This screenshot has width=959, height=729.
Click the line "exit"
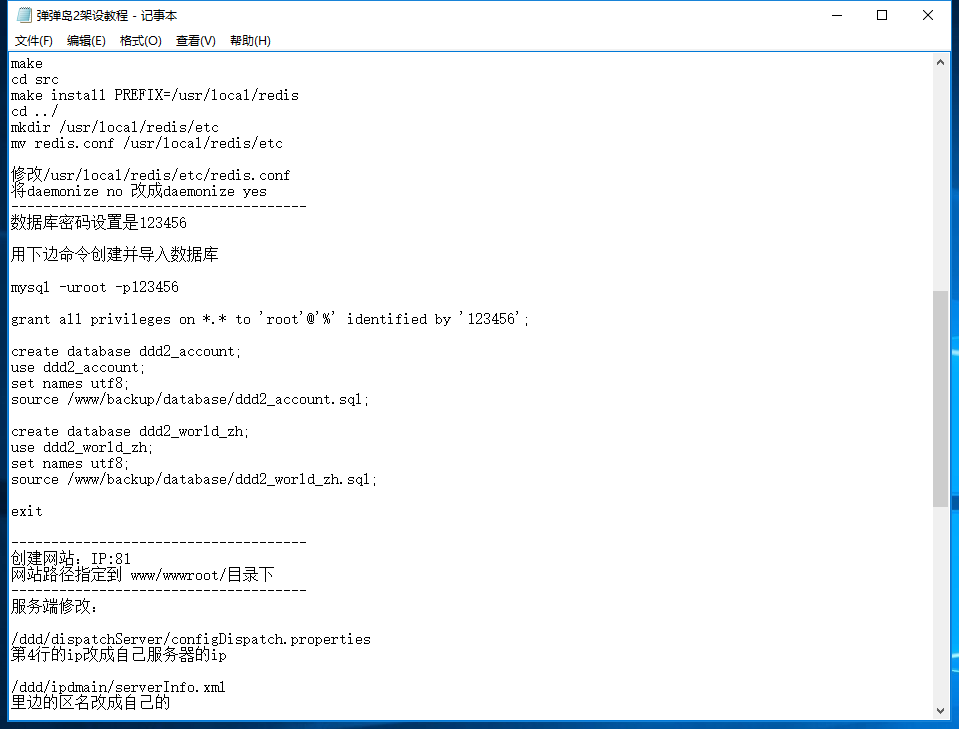click(x=27, y=511)
